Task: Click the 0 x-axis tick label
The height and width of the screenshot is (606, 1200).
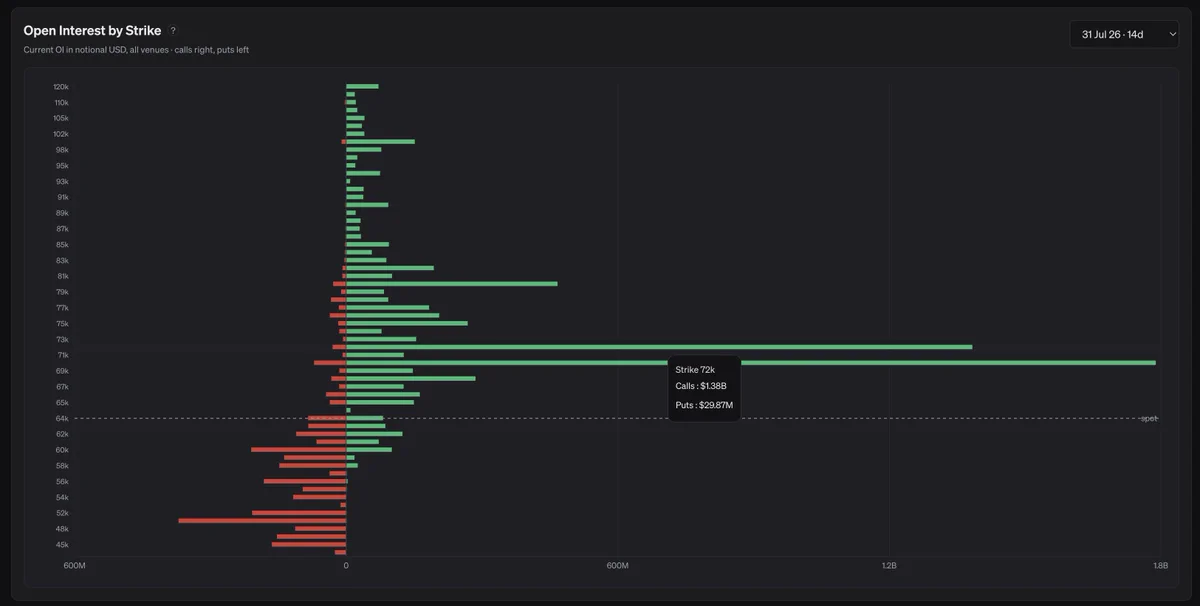Action: (346, 566)
